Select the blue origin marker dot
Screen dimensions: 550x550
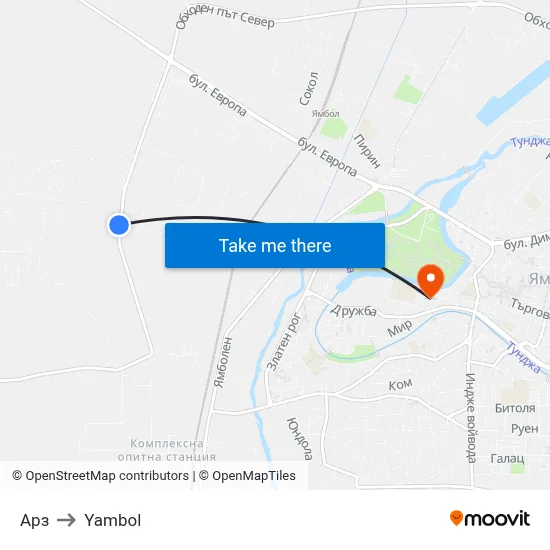click(x=119, y=225)
